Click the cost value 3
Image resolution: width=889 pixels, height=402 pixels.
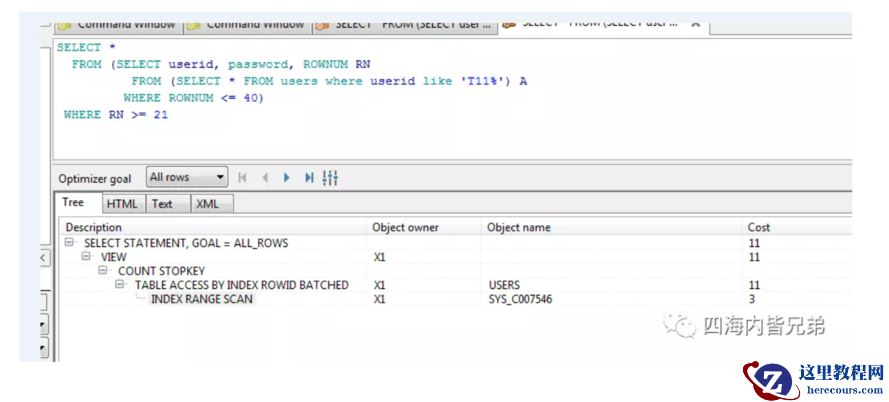point(752,299)
